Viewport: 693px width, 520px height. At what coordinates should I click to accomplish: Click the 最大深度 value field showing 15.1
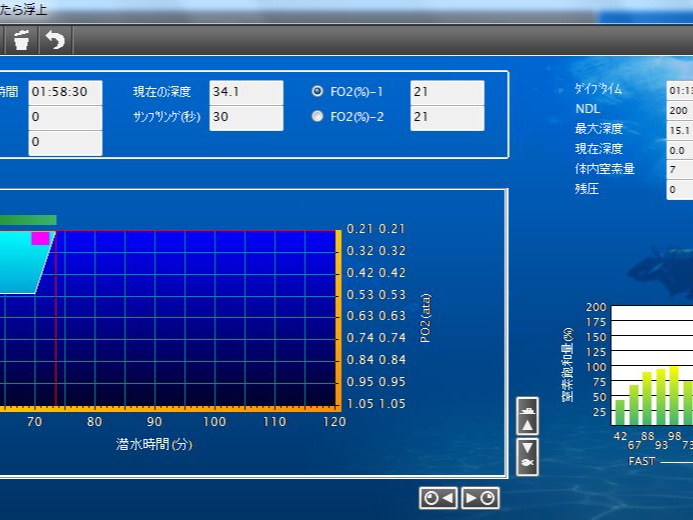point(680,130)
